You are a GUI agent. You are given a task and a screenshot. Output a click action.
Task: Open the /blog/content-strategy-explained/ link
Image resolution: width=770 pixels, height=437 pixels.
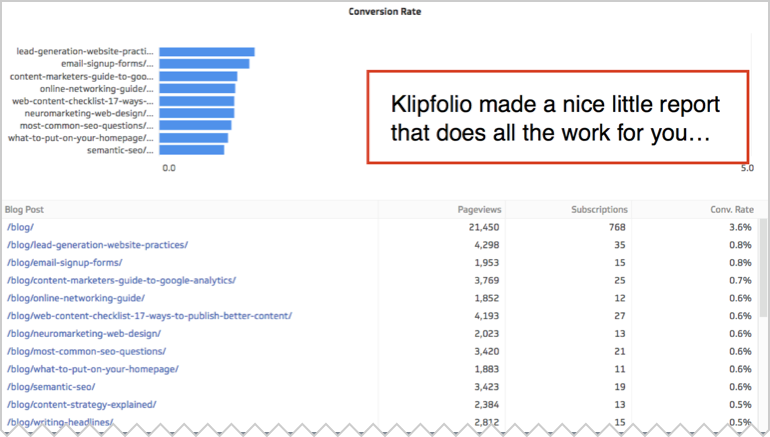81,404
